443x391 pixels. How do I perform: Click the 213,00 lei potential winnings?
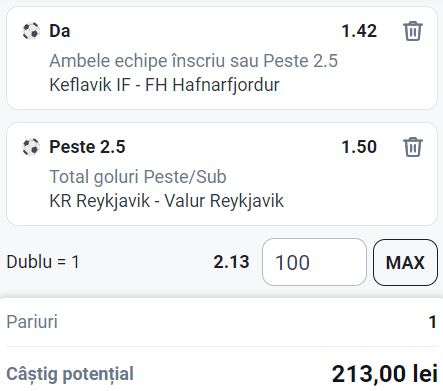pos(385,374)
